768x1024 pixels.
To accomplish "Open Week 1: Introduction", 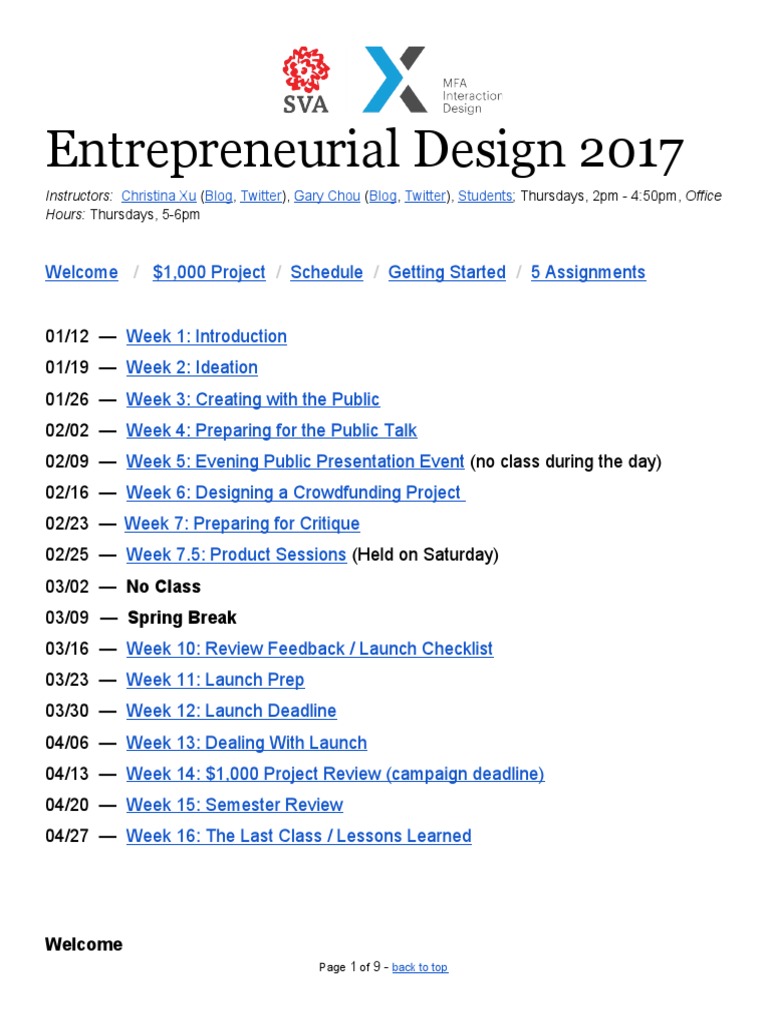I will coord(206,336).
